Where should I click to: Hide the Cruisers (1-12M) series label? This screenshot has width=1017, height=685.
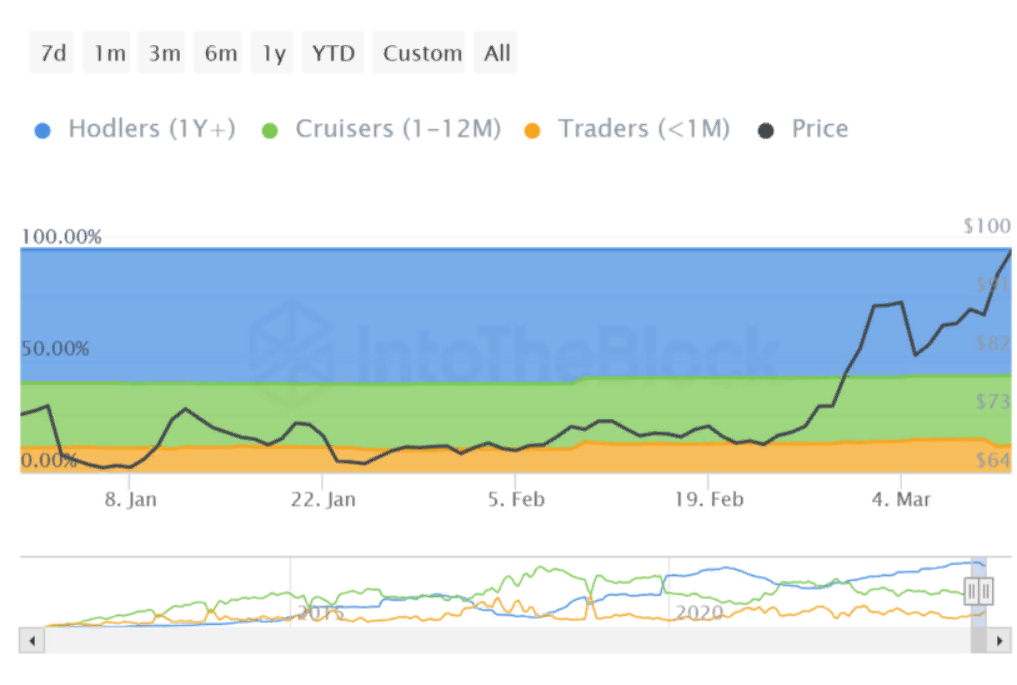397,129
